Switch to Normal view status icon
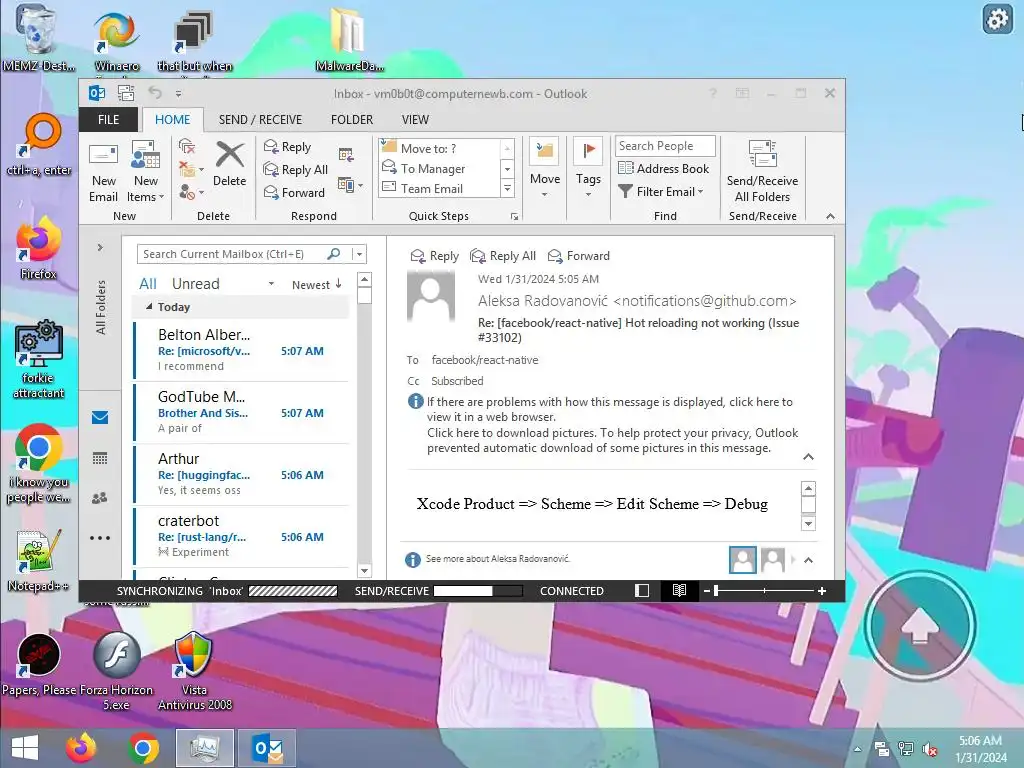This screenshot has height=768, width=1024. point(642,591)
